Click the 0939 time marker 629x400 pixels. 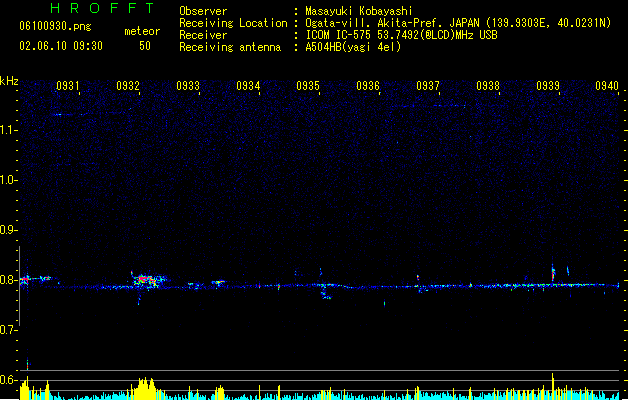548,86
